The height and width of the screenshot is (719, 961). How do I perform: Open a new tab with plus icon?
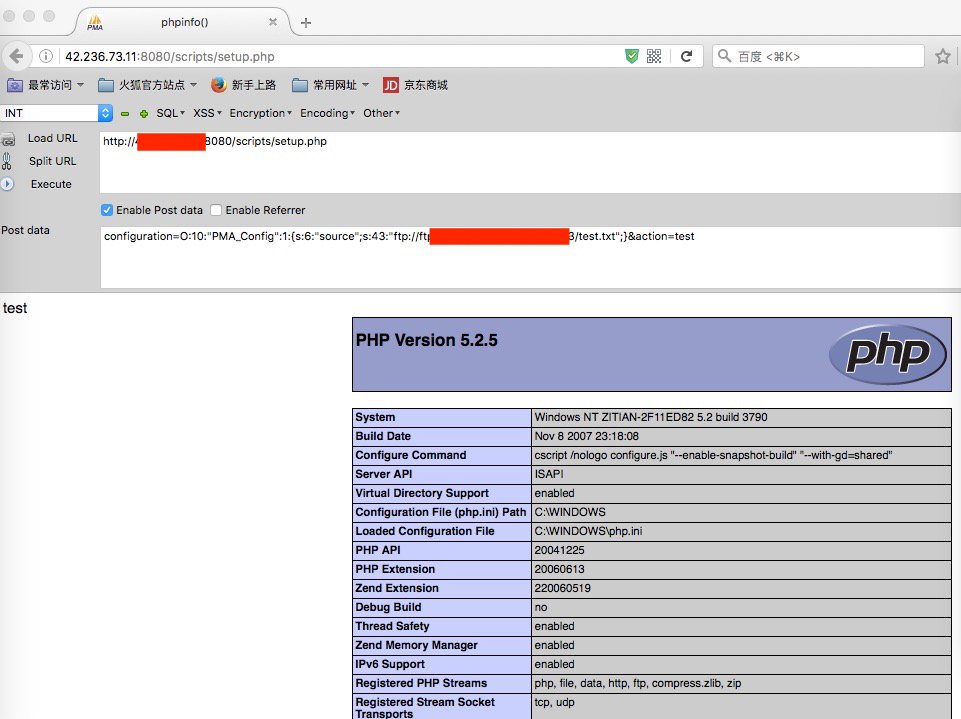pos(306,23)
